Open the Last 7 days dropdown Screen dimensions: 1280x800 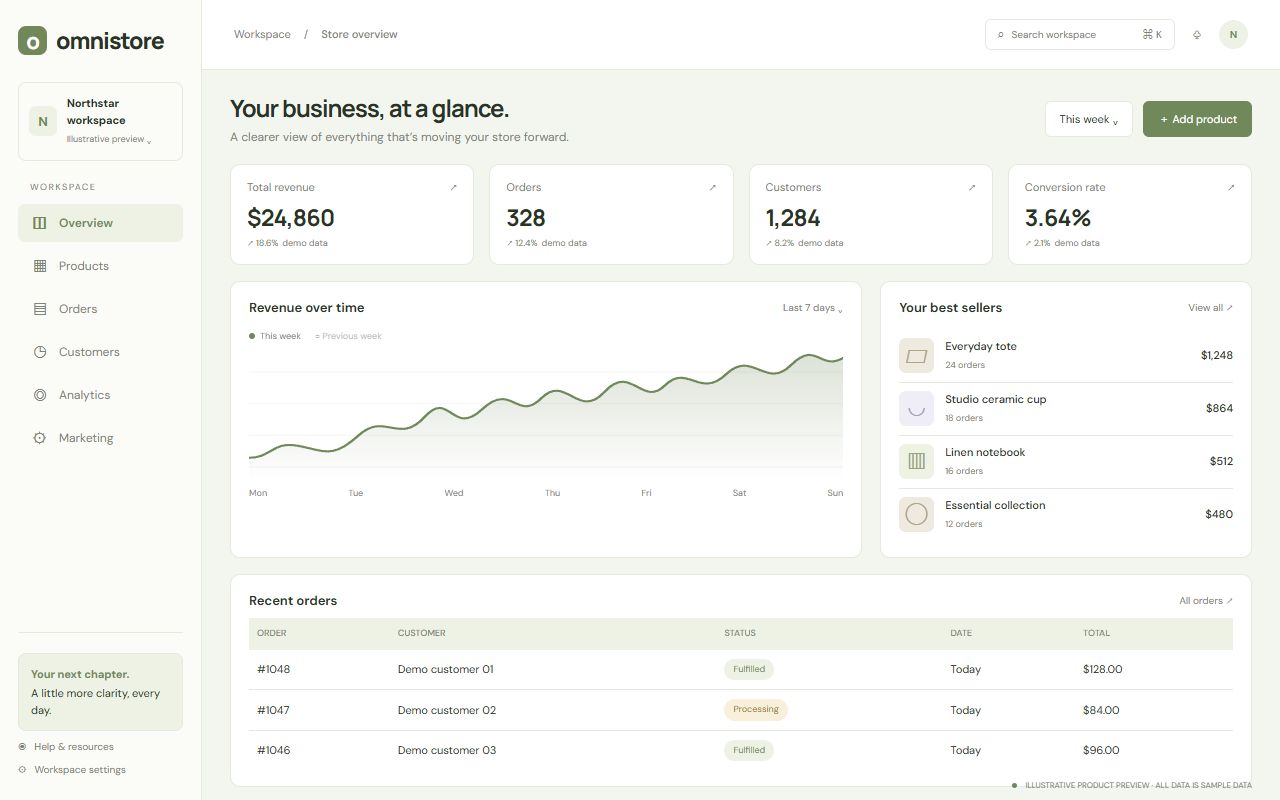(813, 308)
